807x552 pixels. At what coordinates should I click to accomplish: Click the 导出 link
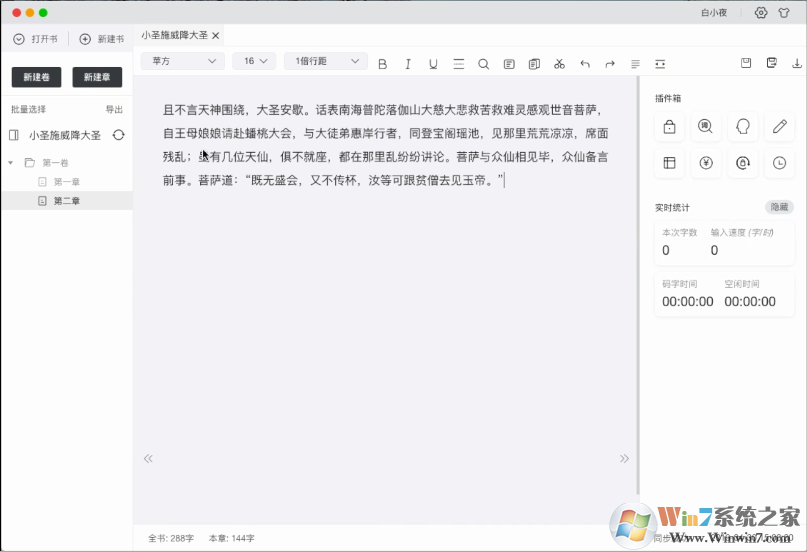pyautogui.click(x=114, y=110)
